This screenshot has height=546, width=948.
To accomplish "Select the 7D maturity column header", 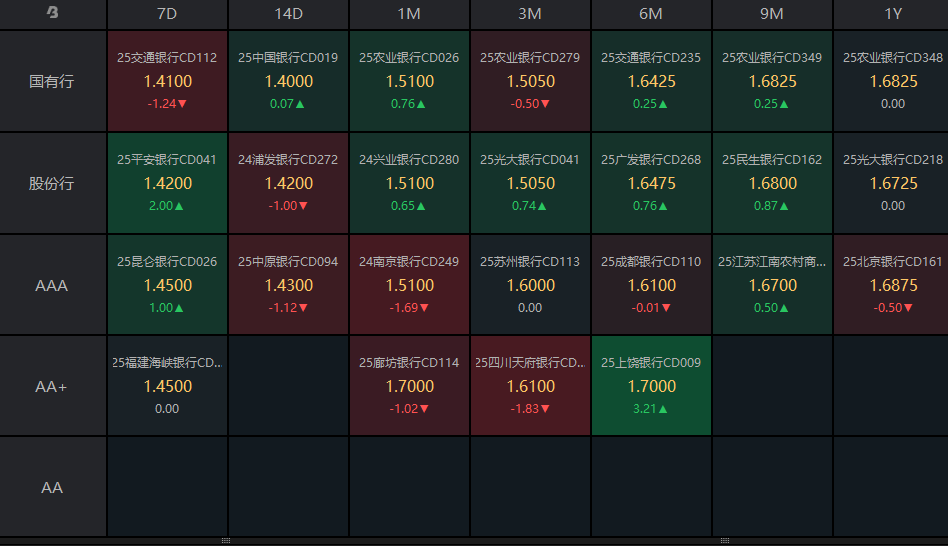I will tap(167, 14).
